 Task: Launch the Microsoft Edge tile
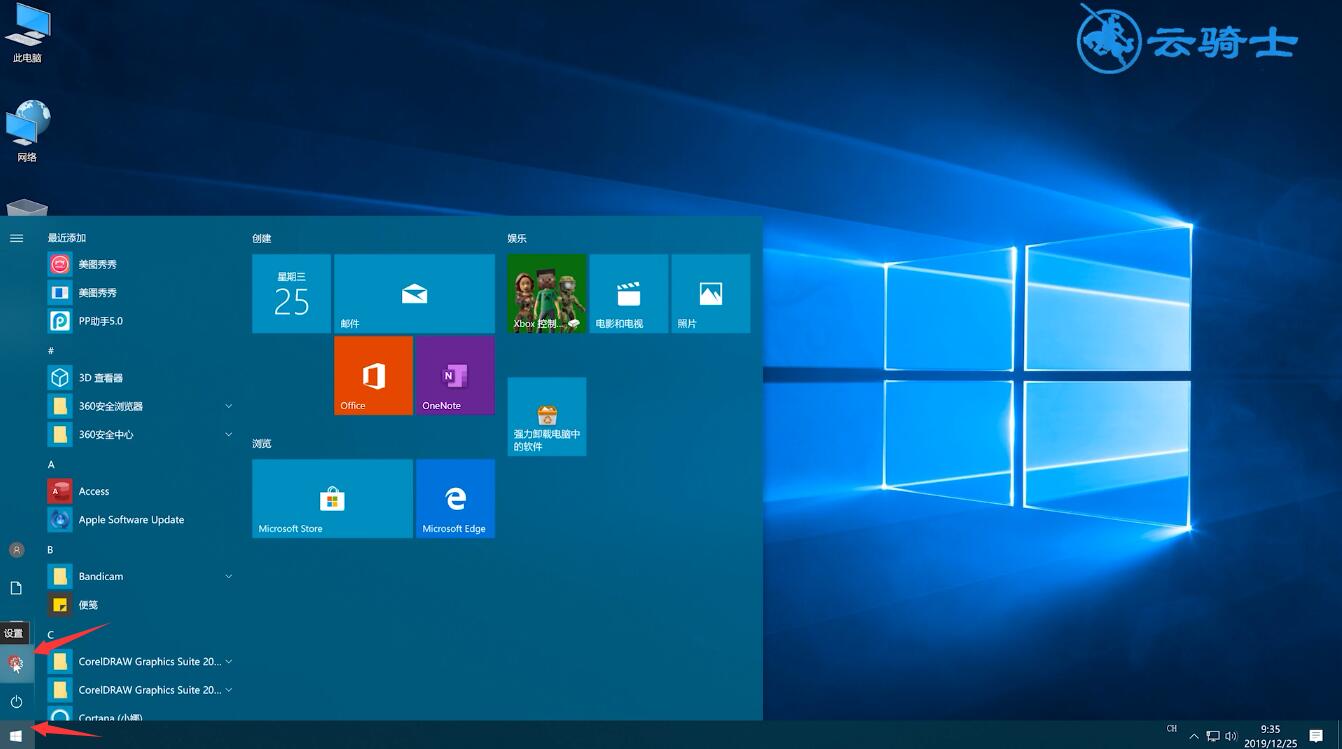click(x=455, y=499)
